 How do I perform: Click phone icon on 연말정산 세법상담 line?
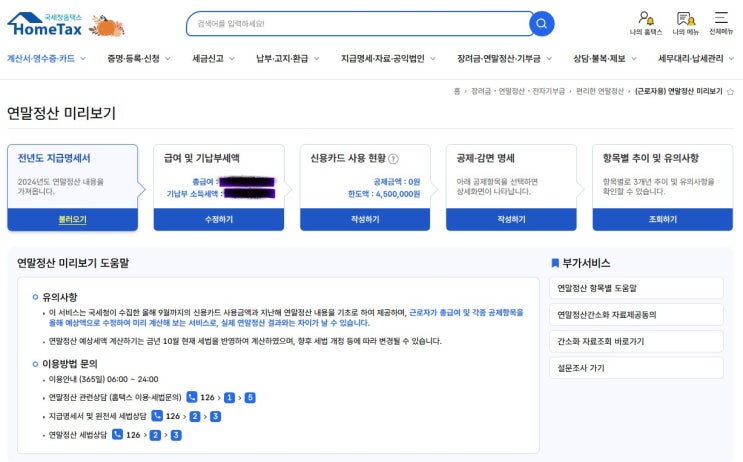click(x=118, y=435)
